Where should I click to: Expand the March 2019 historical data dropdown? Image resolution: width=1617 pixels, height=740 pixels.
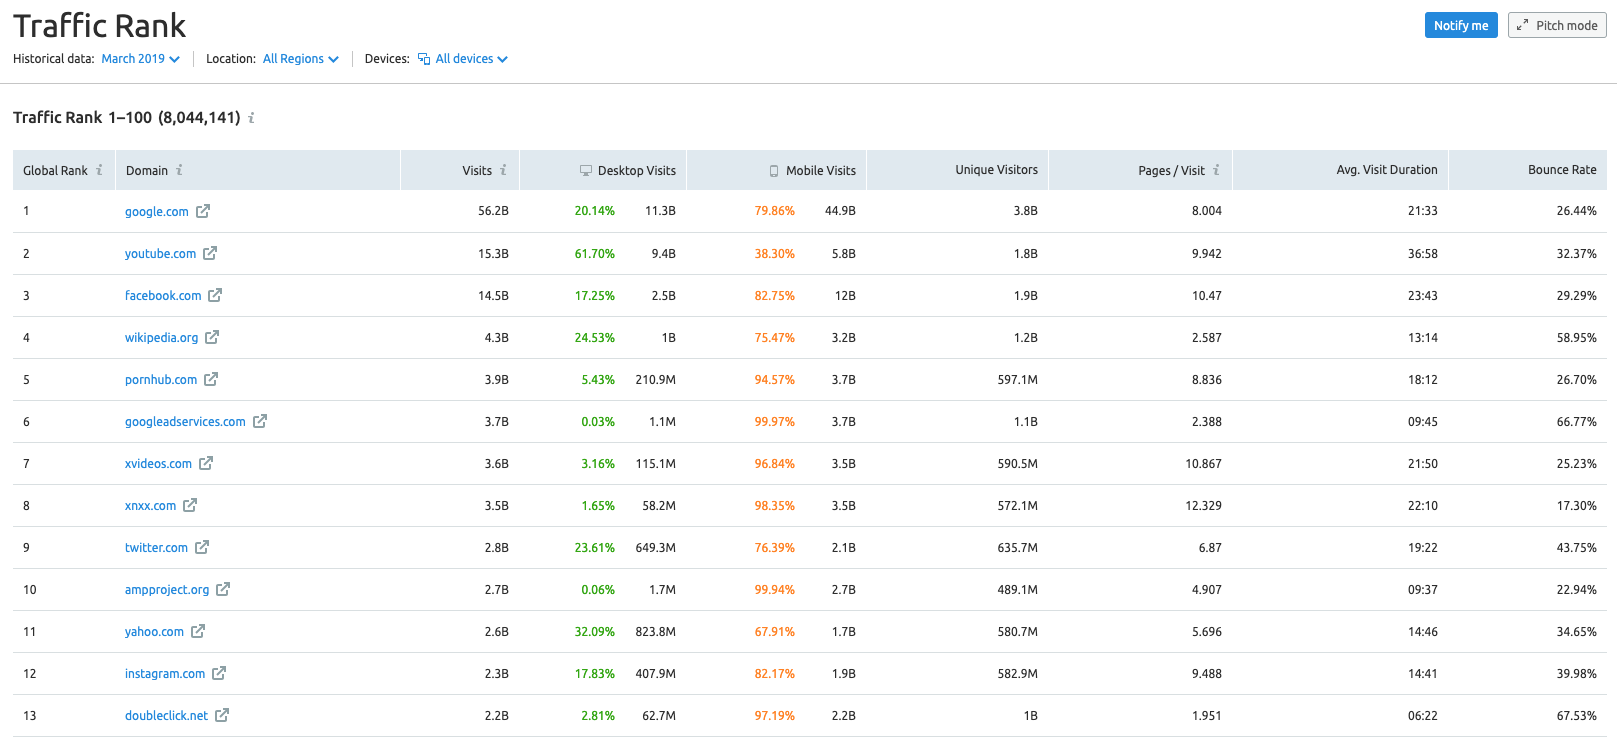(x=141, y=59)
